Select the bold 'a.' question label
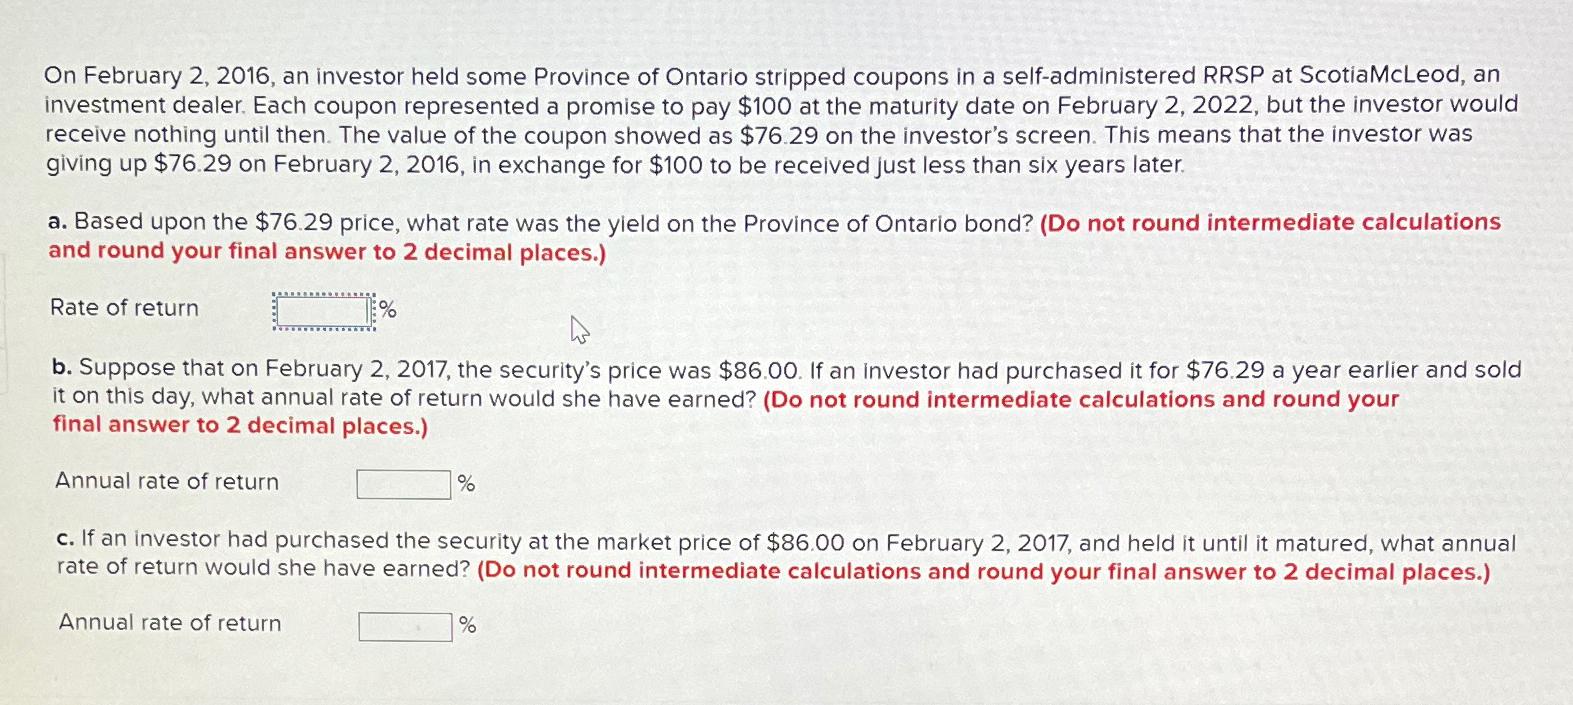Screen dimensions: 1573x705 click(x=58, y=222)
